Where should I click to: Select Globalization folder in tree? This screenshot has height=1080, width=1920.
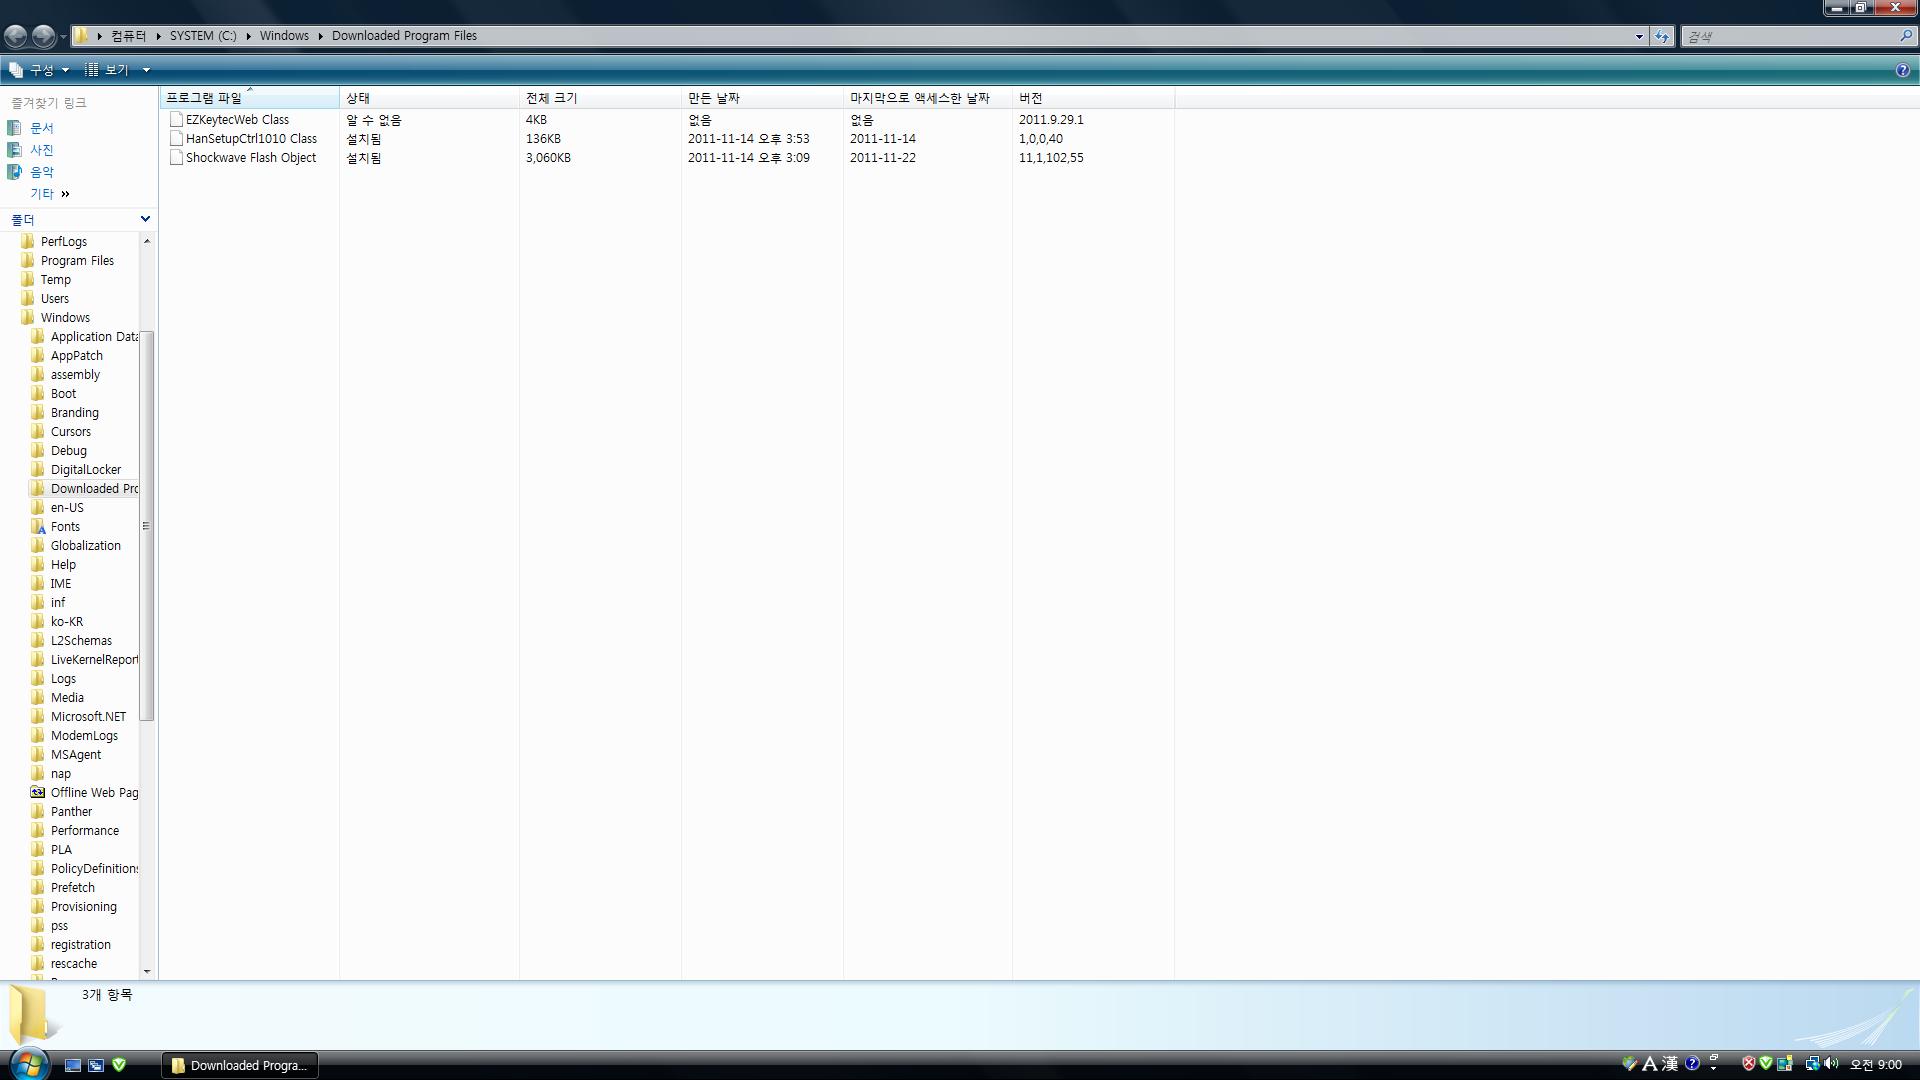click(86, 546)
